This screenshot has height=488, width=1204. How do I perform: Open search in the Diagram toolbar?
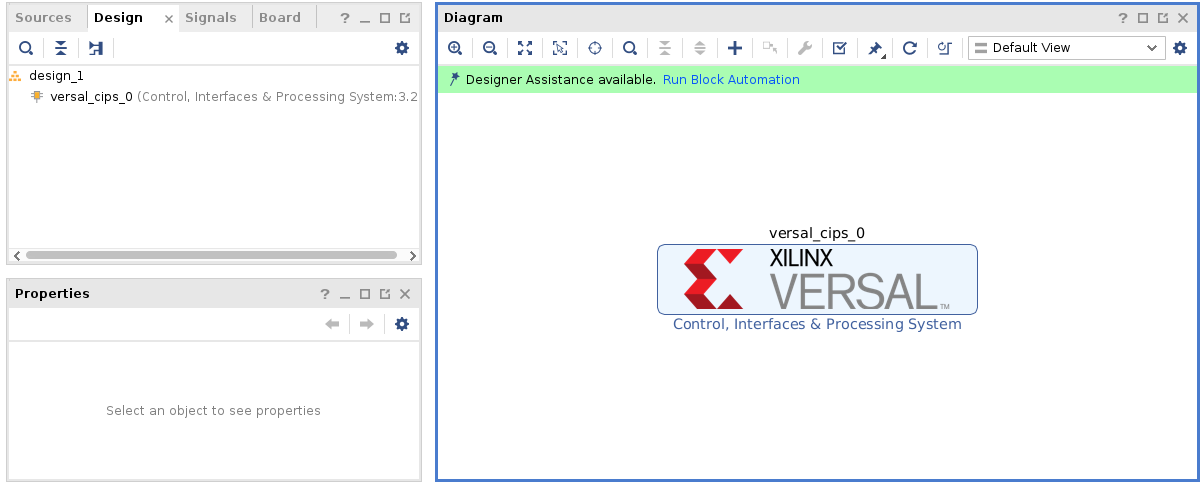(630, 48)
